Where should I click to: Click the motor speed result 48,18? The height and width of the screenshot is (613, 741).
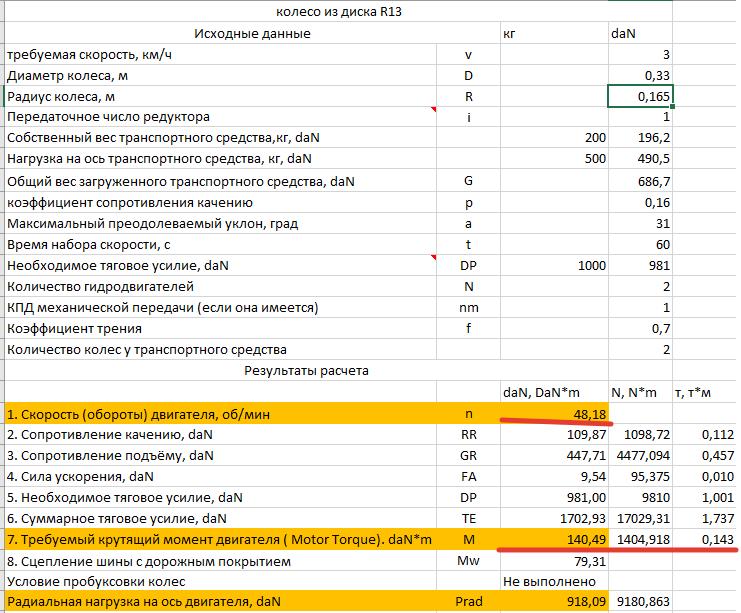553,413
